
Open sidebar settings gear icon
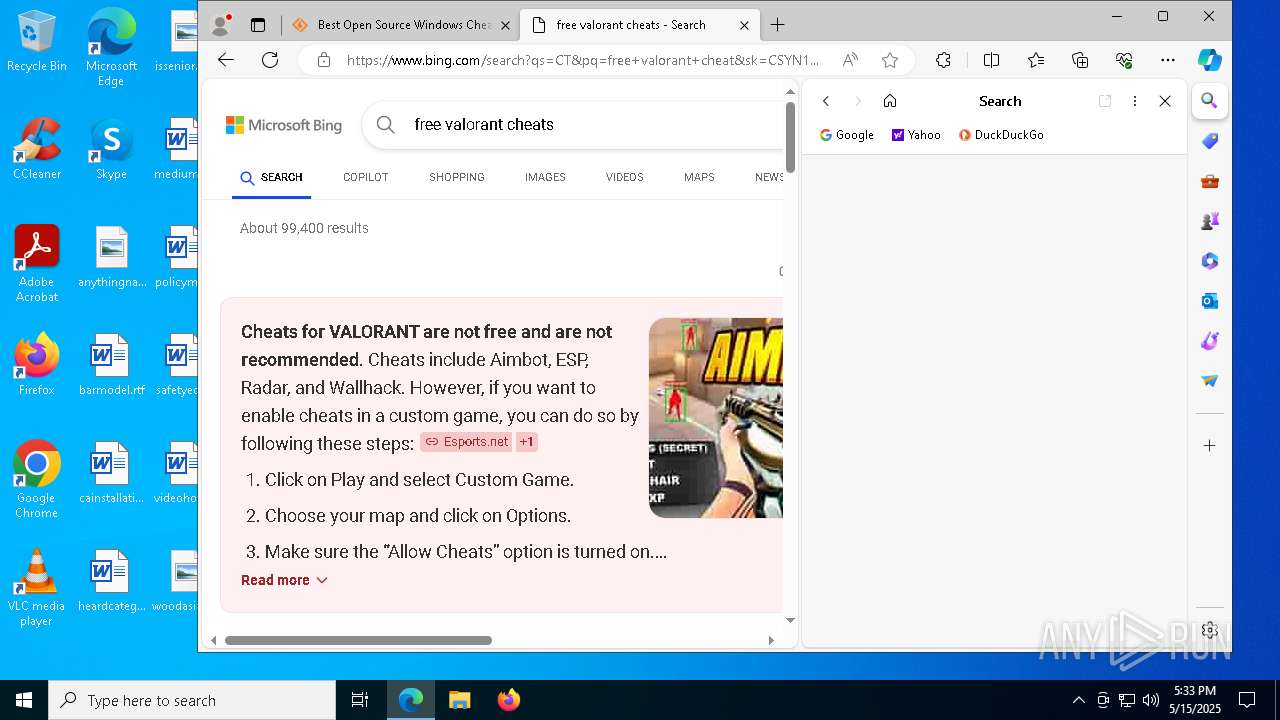coord(1210,630)
